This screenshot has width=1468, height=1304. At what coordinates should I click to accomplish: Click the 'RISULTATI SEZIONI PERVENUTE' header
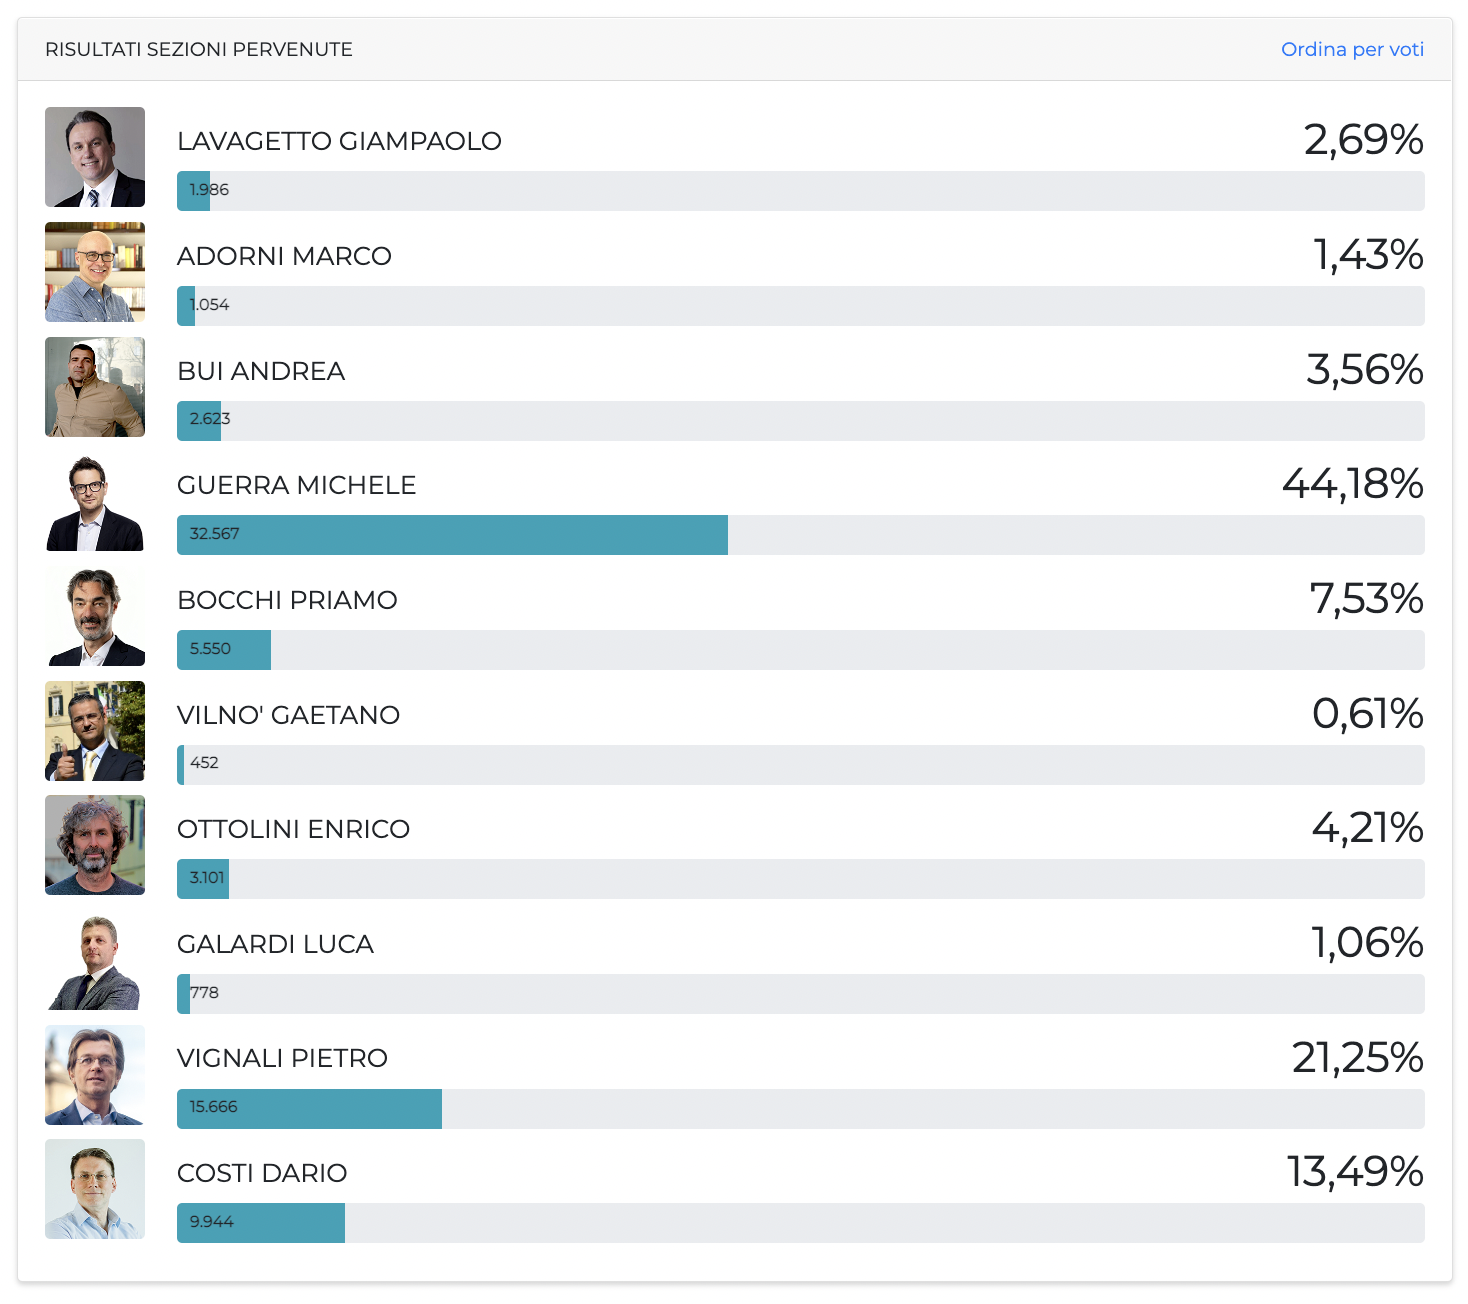[199, 49]
